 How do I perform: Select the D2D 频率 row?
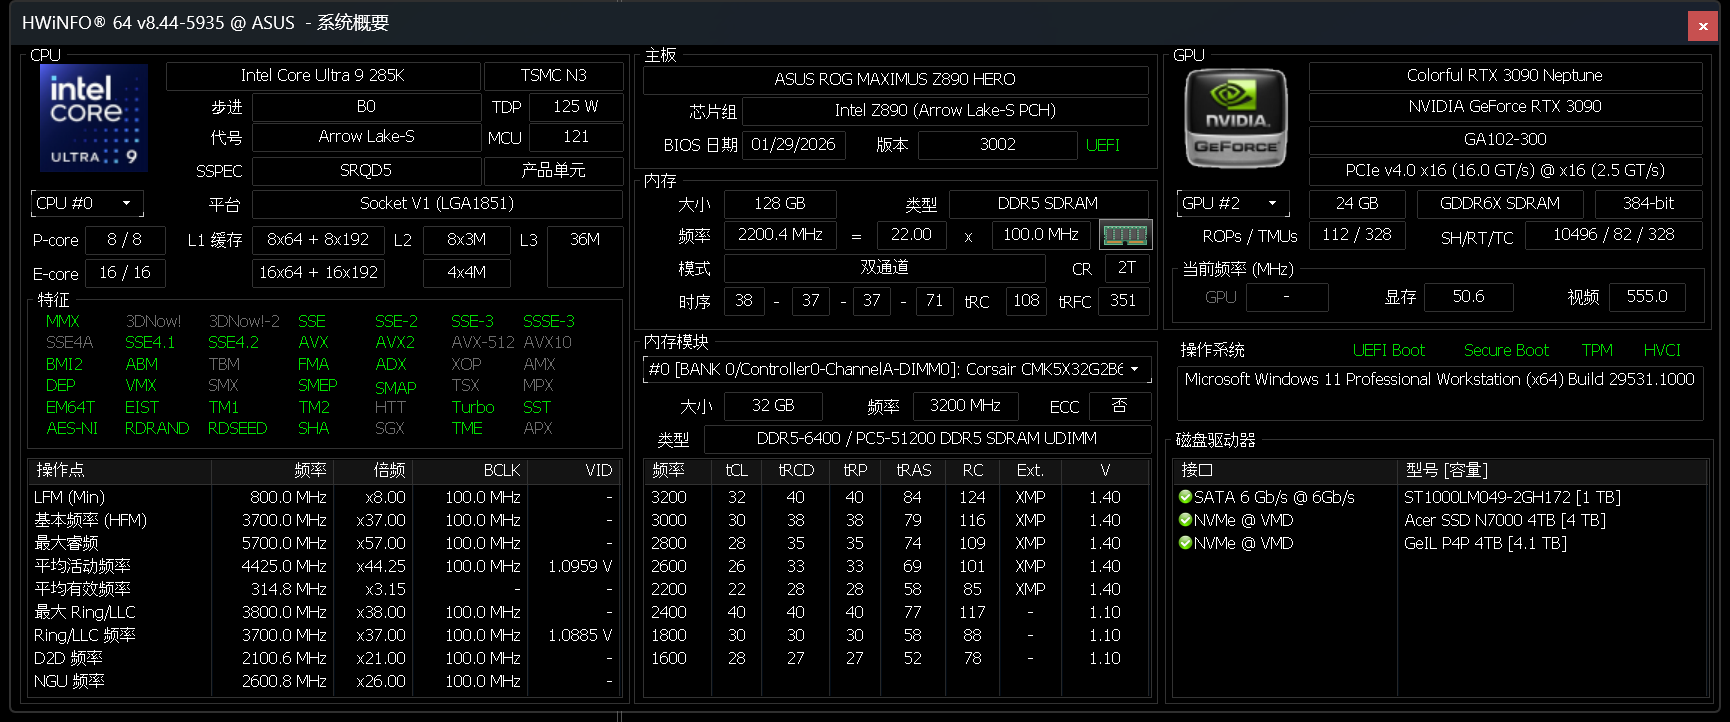[324, 658]
